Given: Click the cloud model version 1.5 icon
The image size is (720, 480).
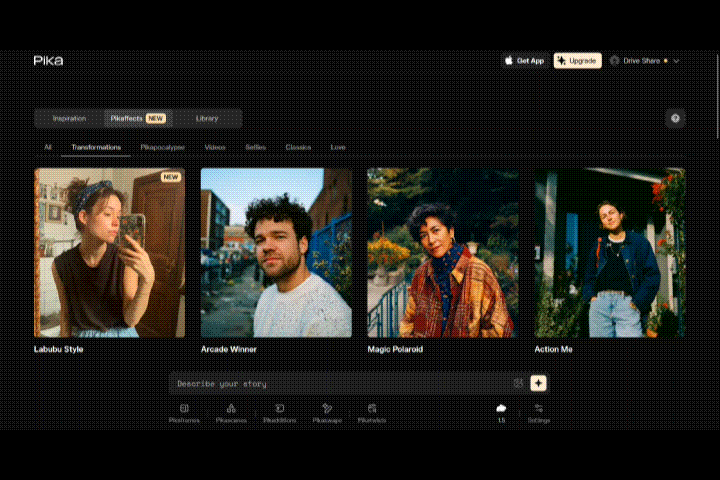Looking at the screenshot, I should 501,408.
